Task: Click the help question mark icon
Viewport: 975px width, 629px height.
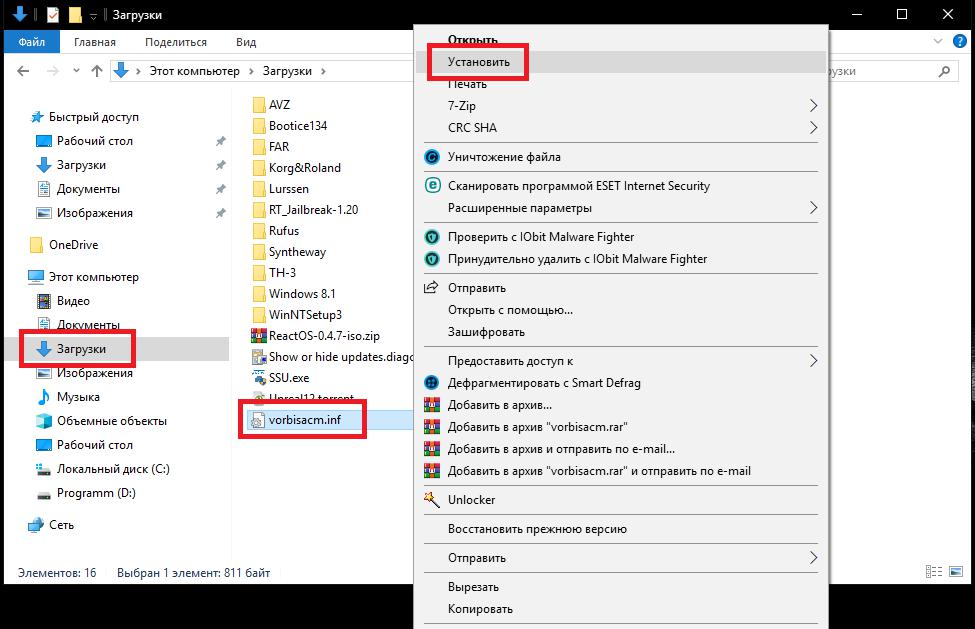Action: click(960, 42)
